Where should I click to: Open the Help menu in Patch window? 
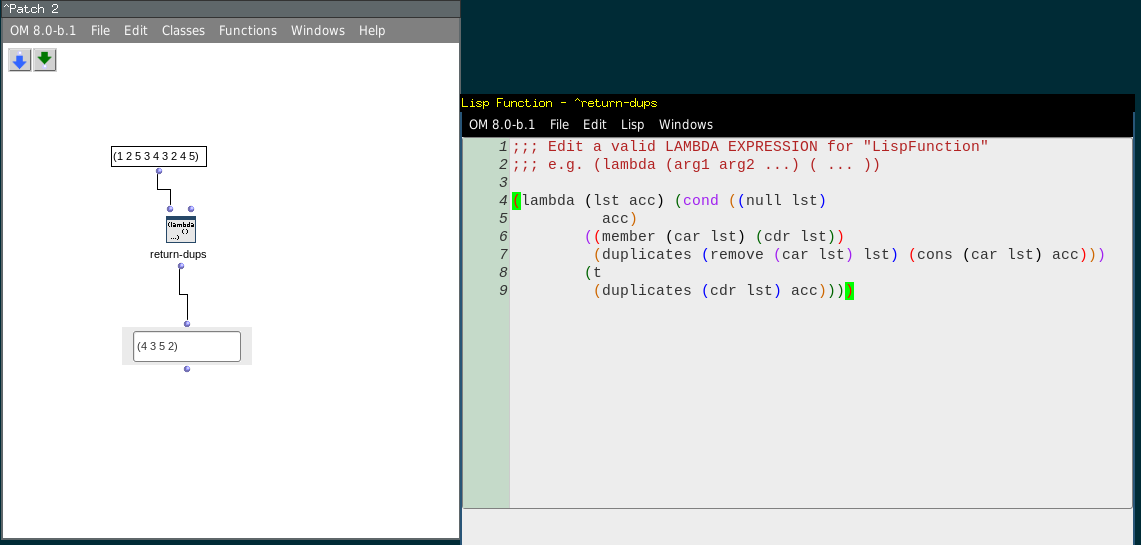pos(372,31)
